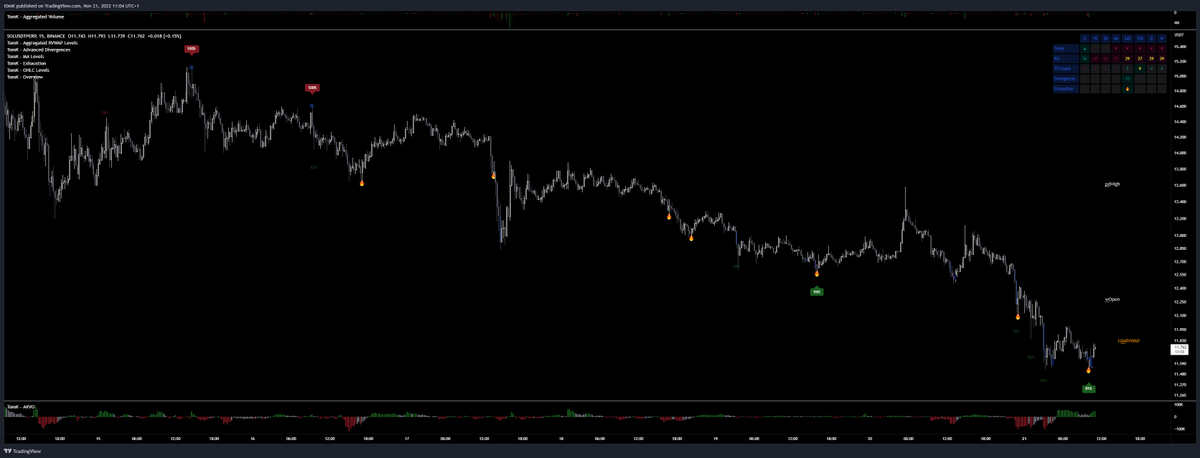The image size is (1200, 458).
Task: Click the RSI value under the 720 column
Action: (1140, 58)
